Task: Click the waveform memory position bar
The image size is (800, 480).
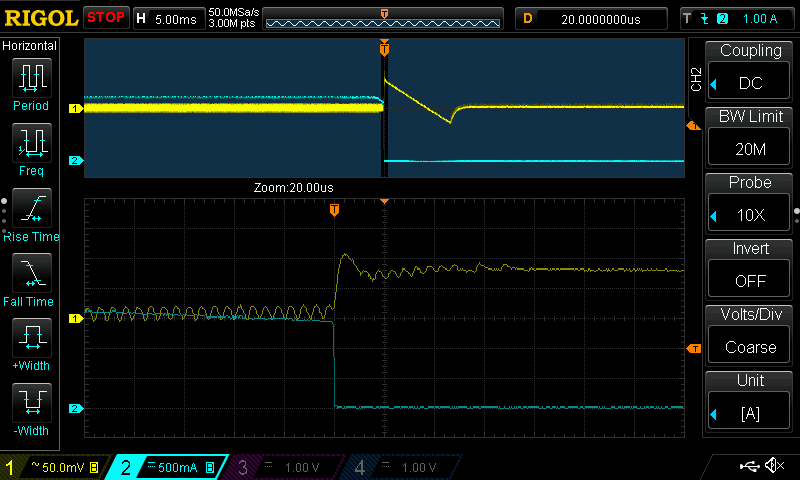Action: tap(384, 19)
